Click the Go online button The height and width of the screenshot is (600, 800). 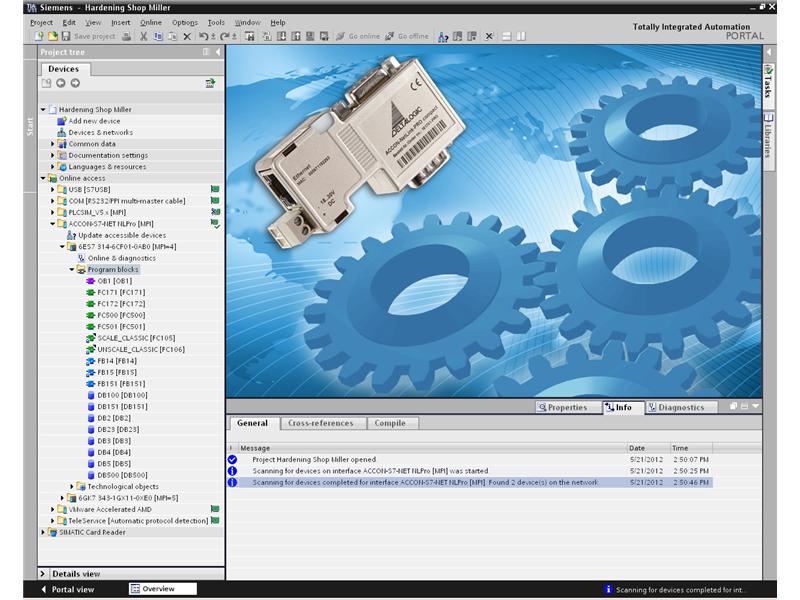(358, 36)
